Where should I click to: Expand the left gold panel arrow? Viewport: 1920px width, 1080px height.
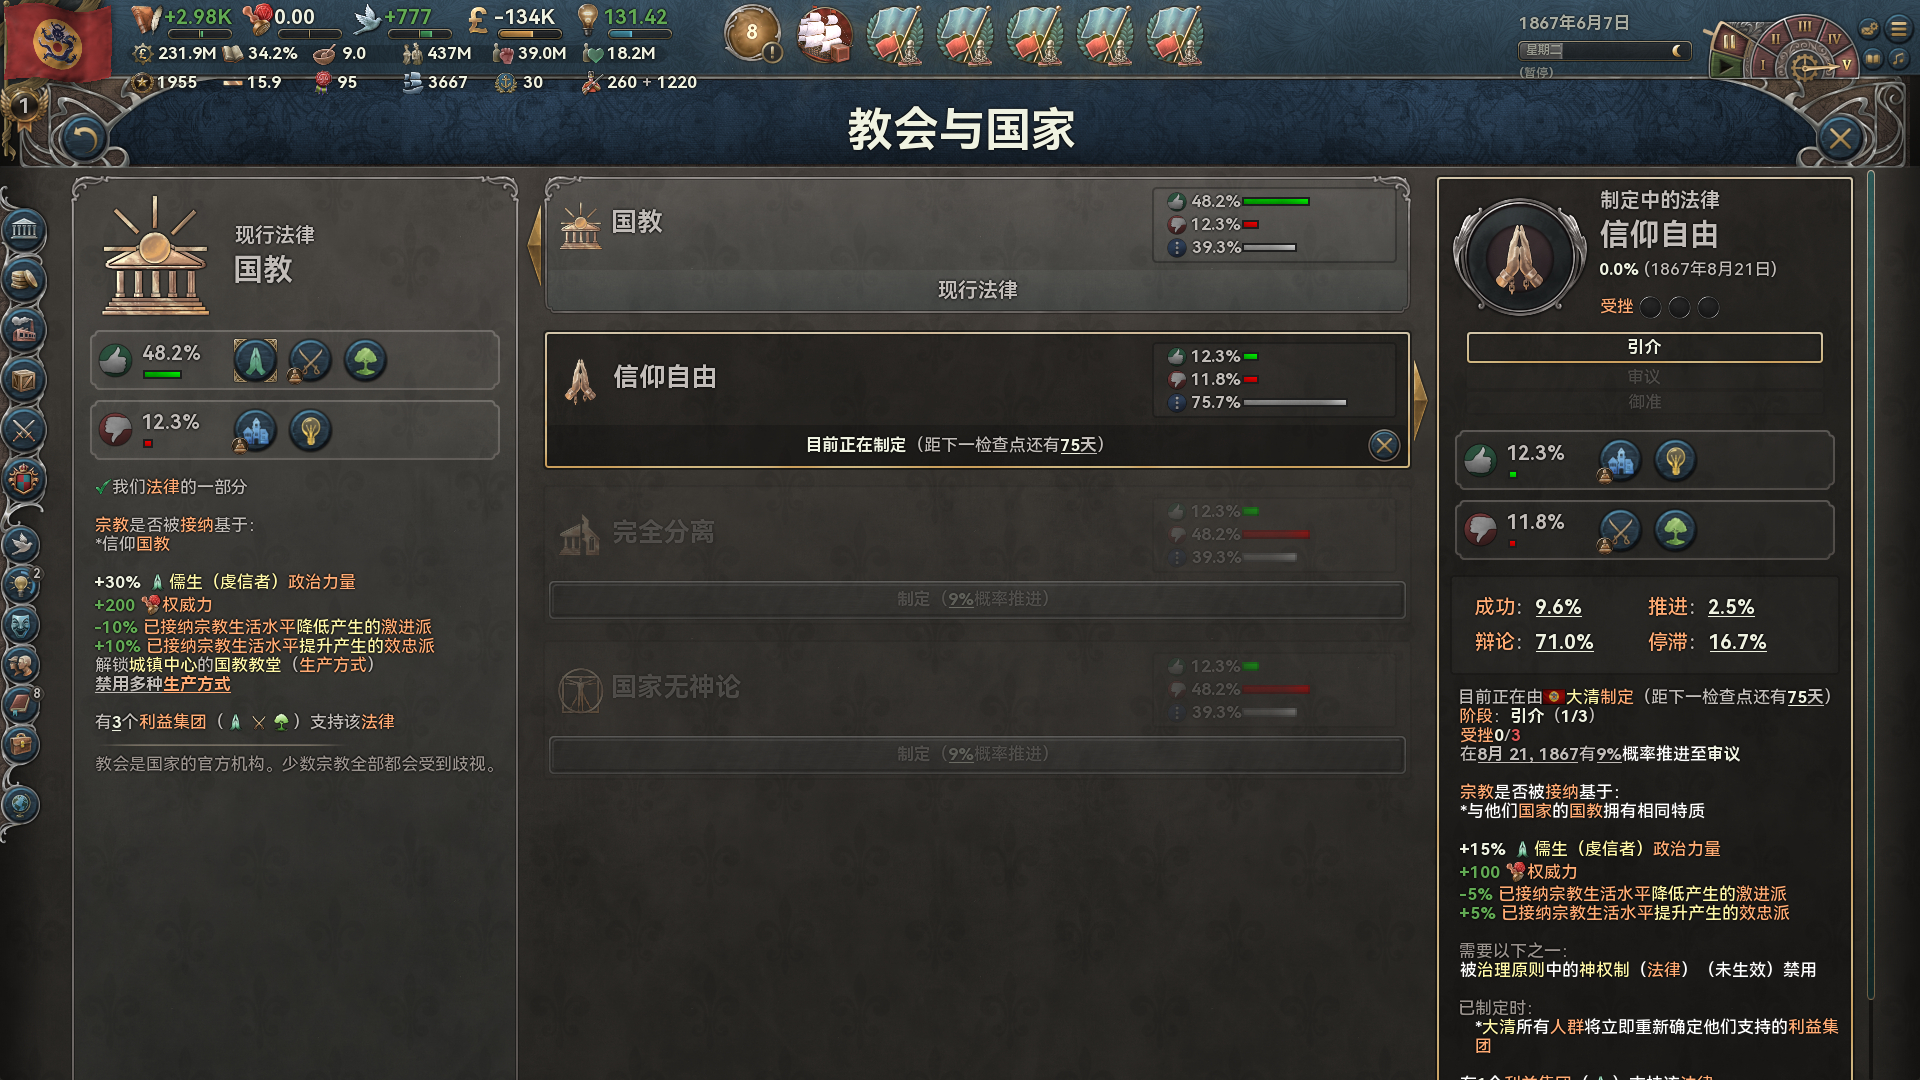click(535, 246)
